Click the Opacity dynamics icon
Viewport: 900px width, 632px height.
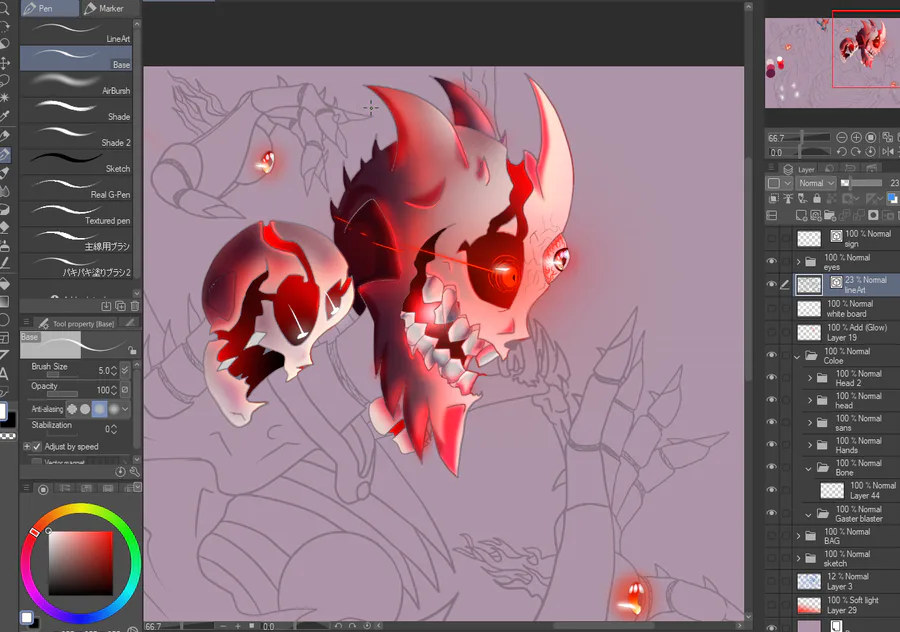point(125,390)
